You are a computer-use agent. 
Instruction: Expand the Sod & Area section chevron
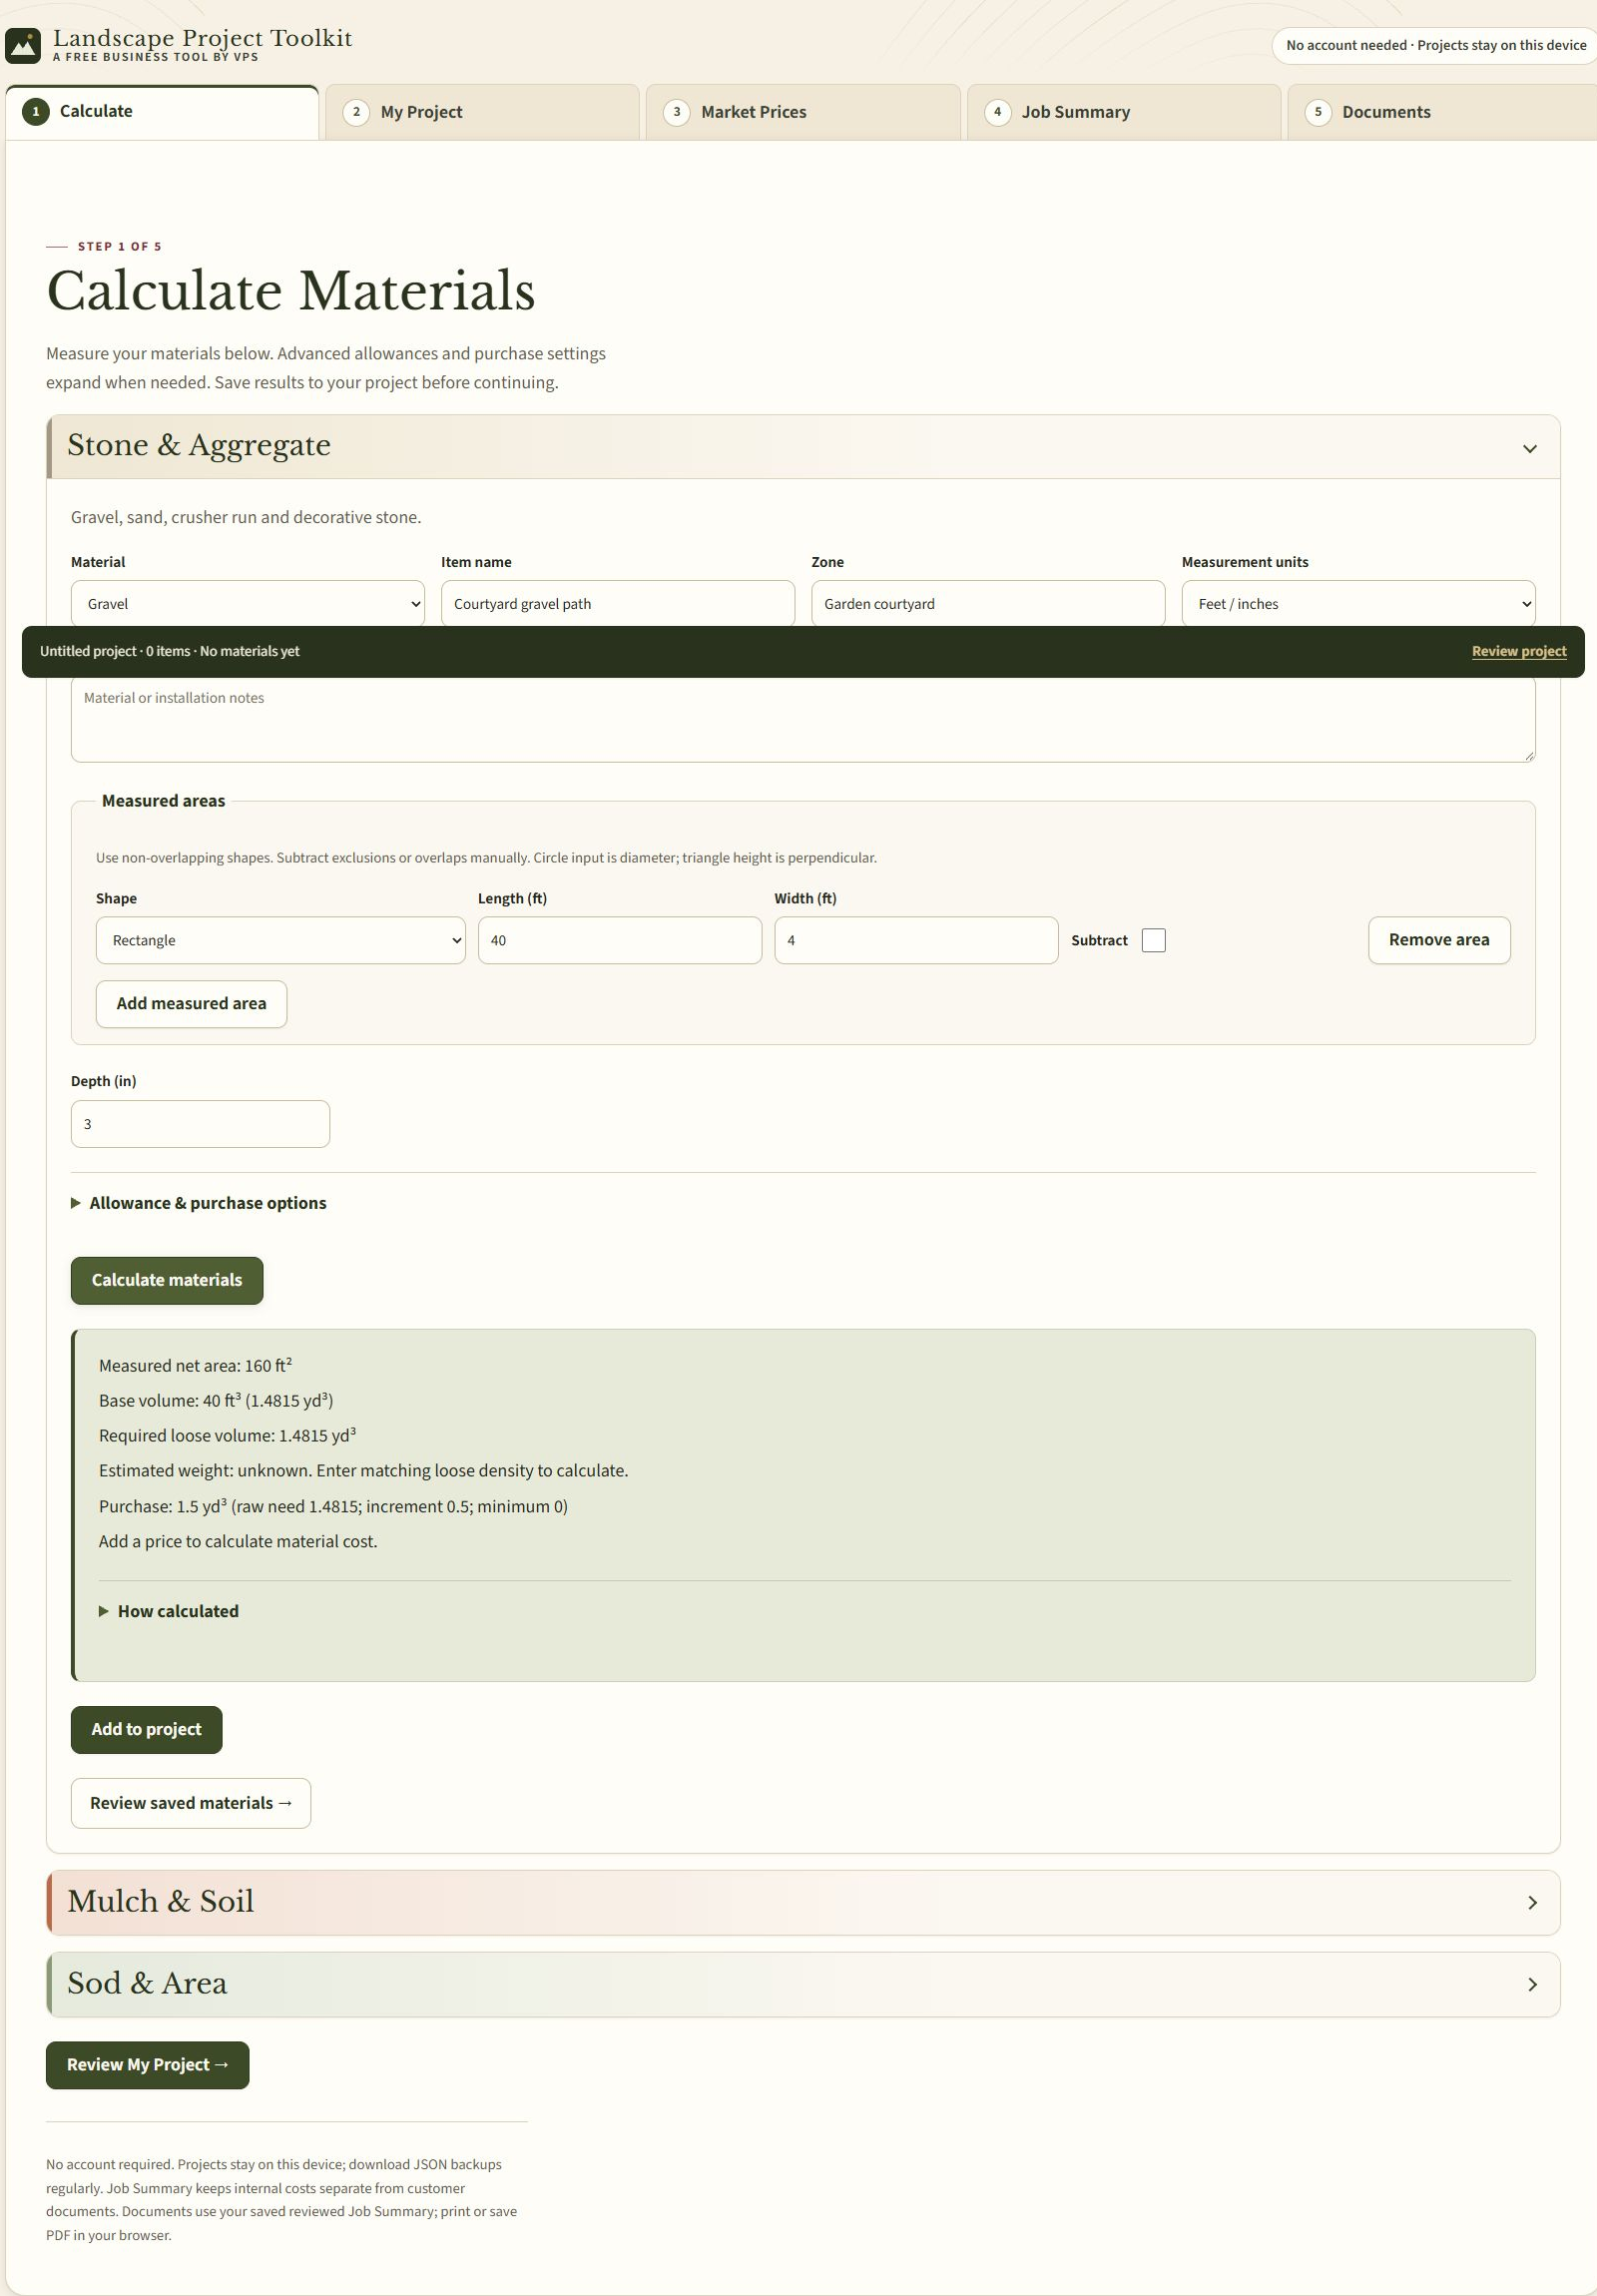(x=1532, y=1984)
